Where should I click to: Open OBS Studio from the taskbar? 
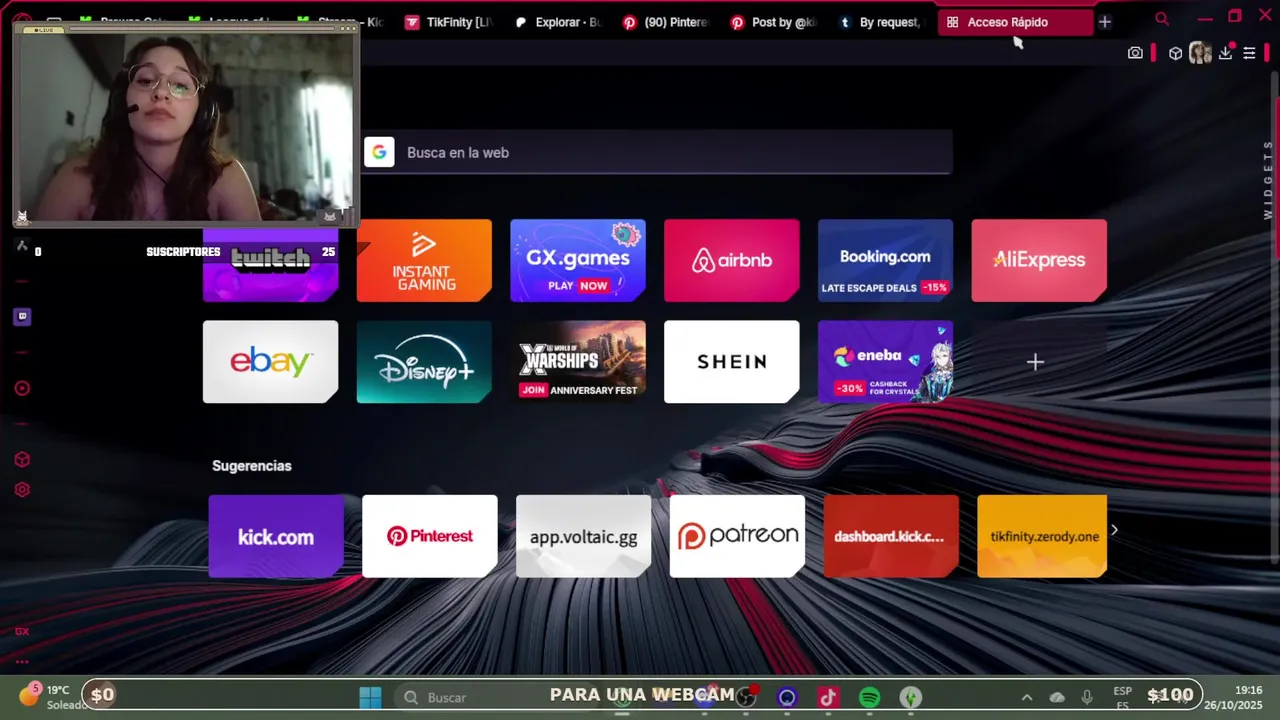(745, 697)
